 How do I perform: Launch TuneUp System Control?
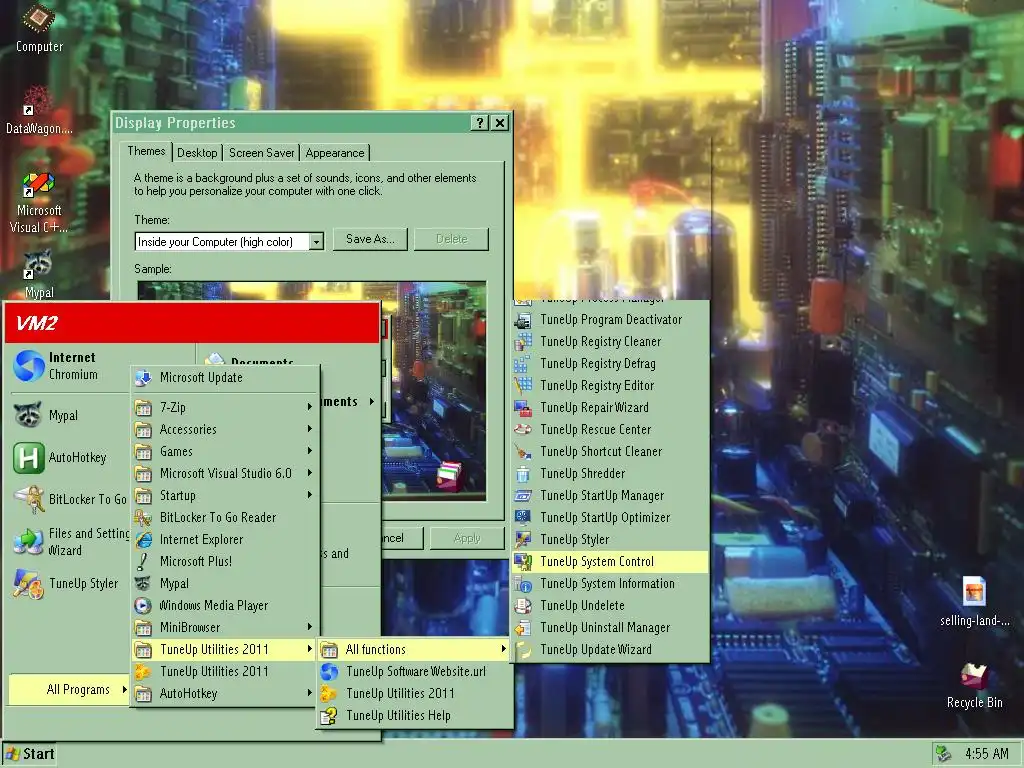[610, 562]
